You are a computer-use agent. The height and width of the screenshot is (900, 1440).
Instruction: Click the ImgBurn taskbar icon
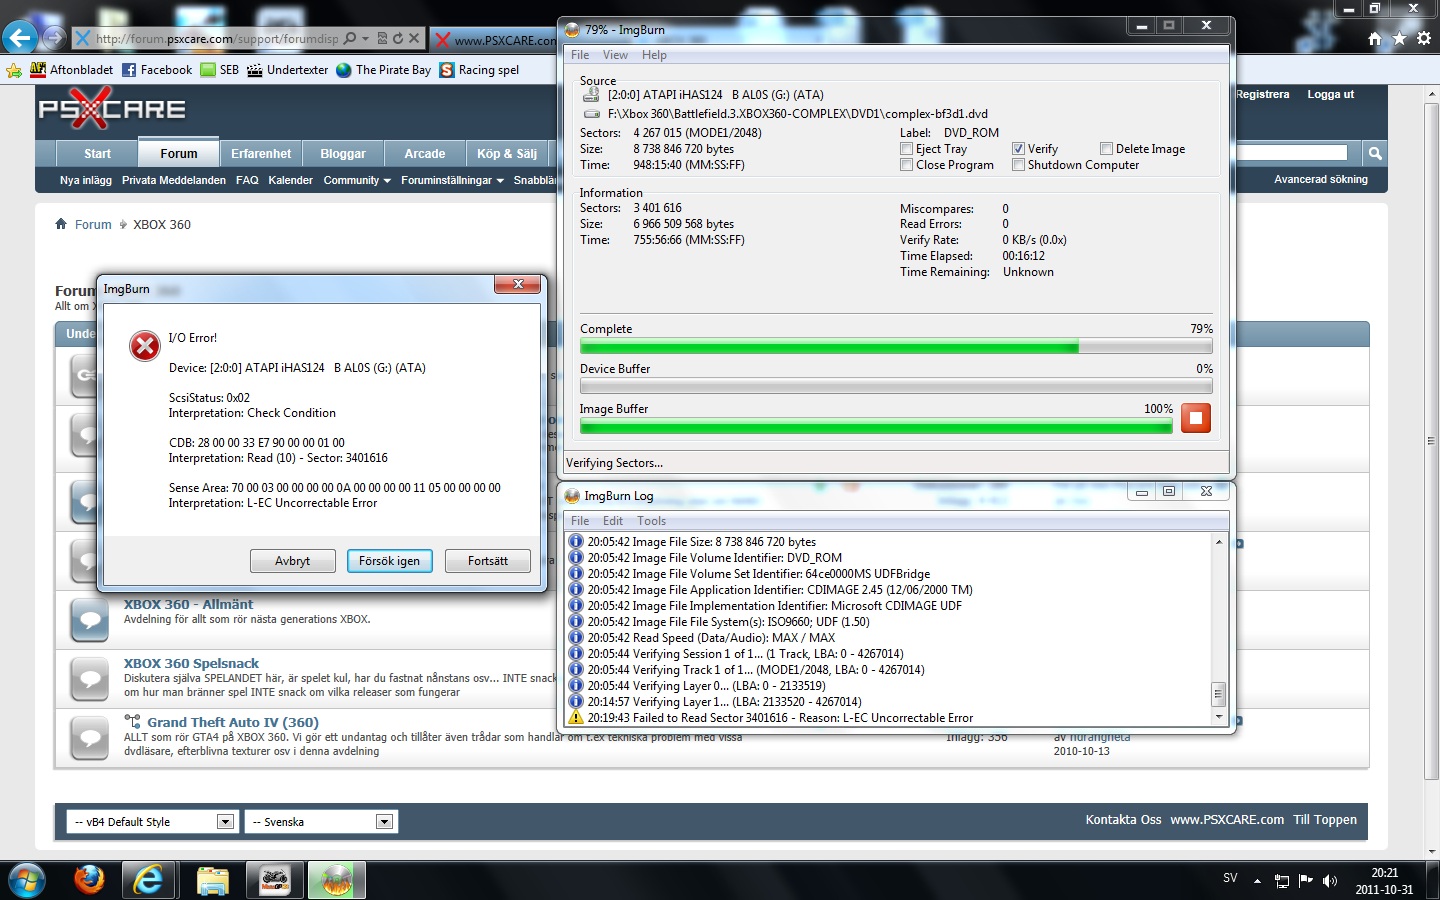tap(336, 880)
